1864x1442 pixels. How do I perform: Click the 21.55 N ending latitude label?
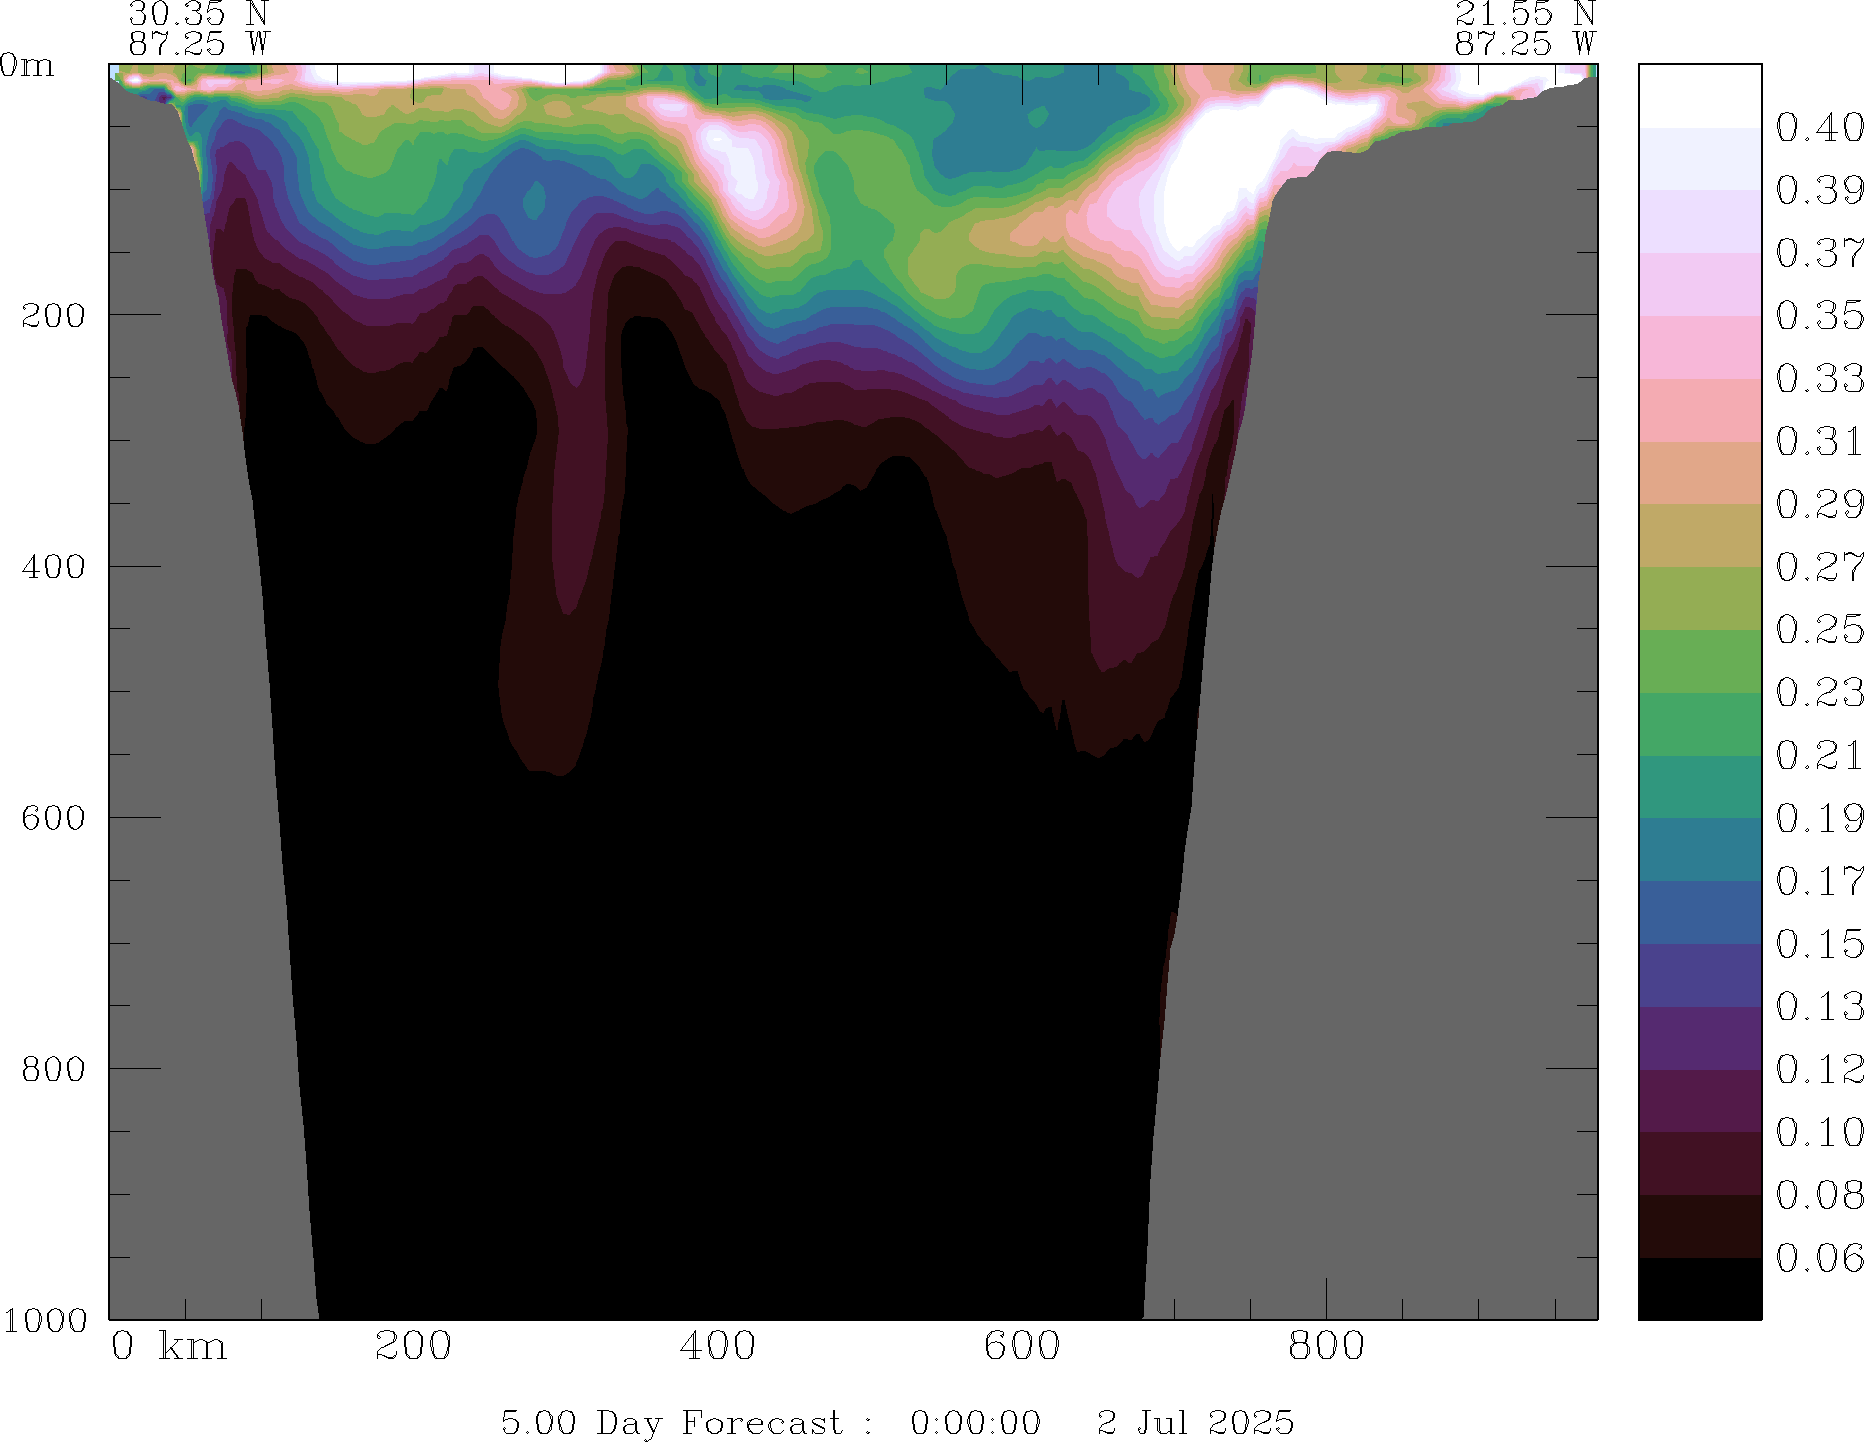tap(1524, 14)
